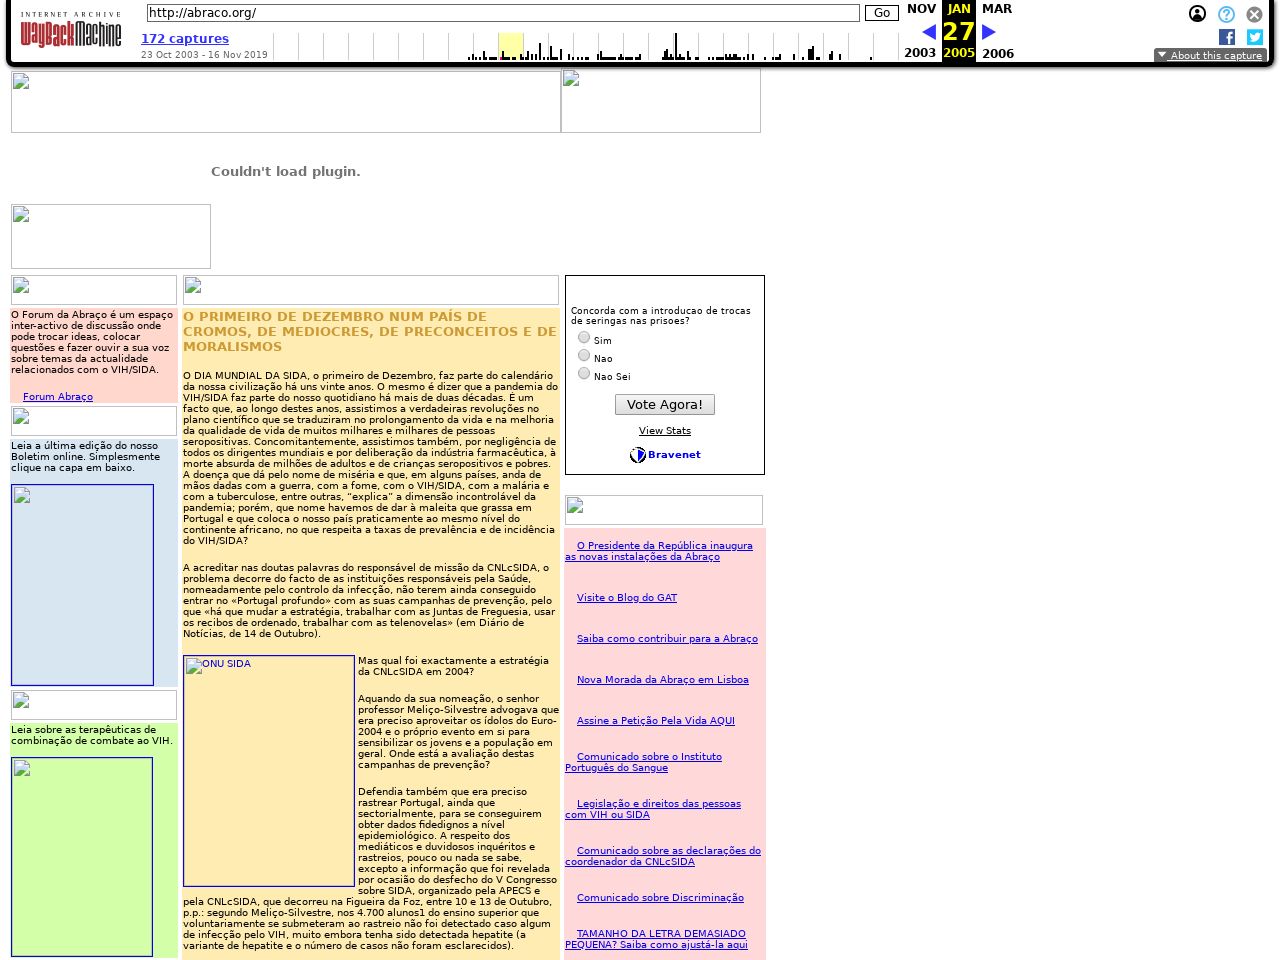Select the "Sim" poll option
The image size is (1280, 960).
click(x=584, y=338)
